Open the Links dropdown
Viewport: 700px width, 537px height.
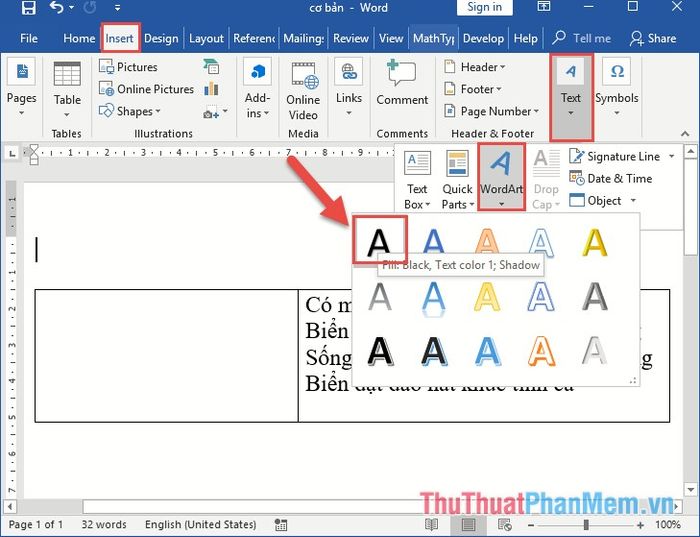point(349,88)
